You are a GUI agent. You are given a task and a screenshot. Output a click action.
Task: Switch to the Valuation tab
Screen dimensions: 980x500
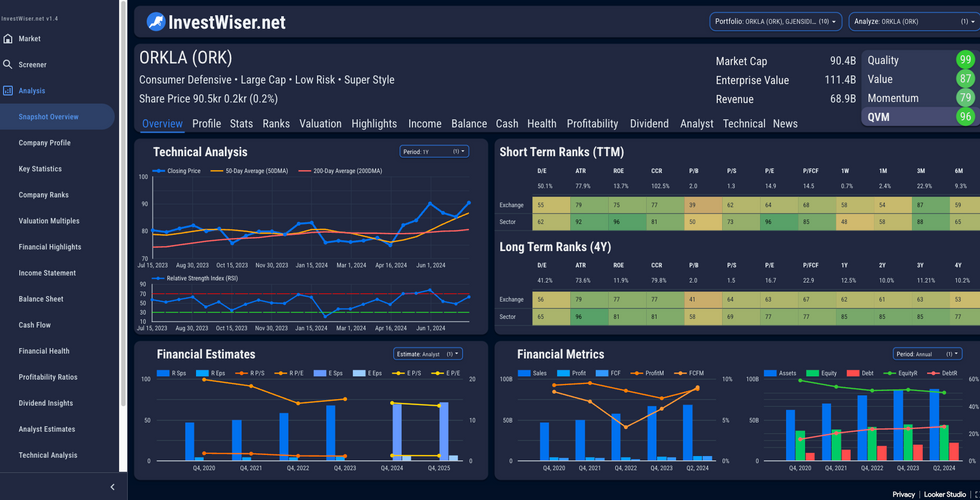click(320, 124)
